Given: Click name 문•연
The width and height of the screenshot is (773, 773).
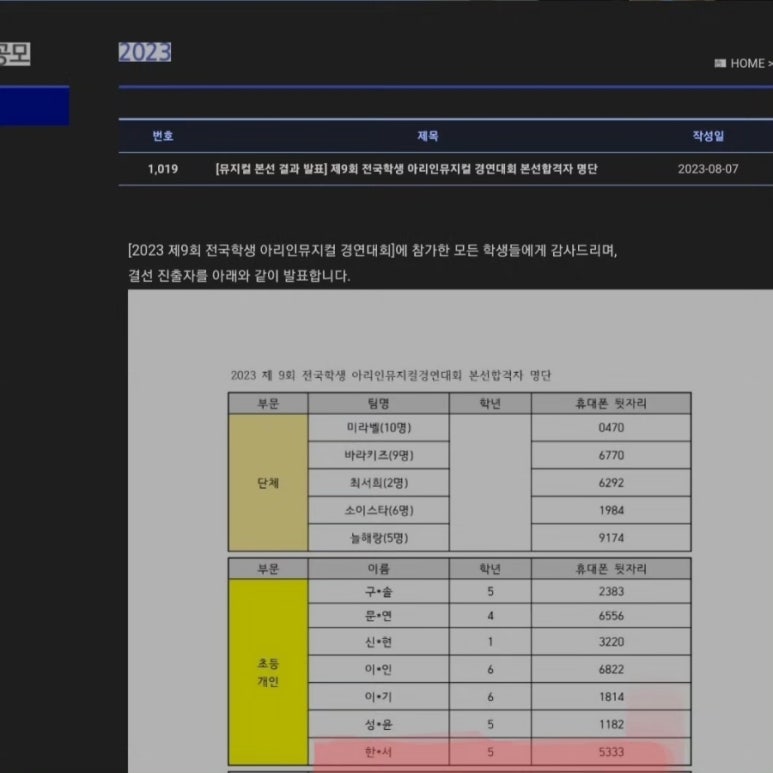Looking at the screenshot, I should 379,616.
